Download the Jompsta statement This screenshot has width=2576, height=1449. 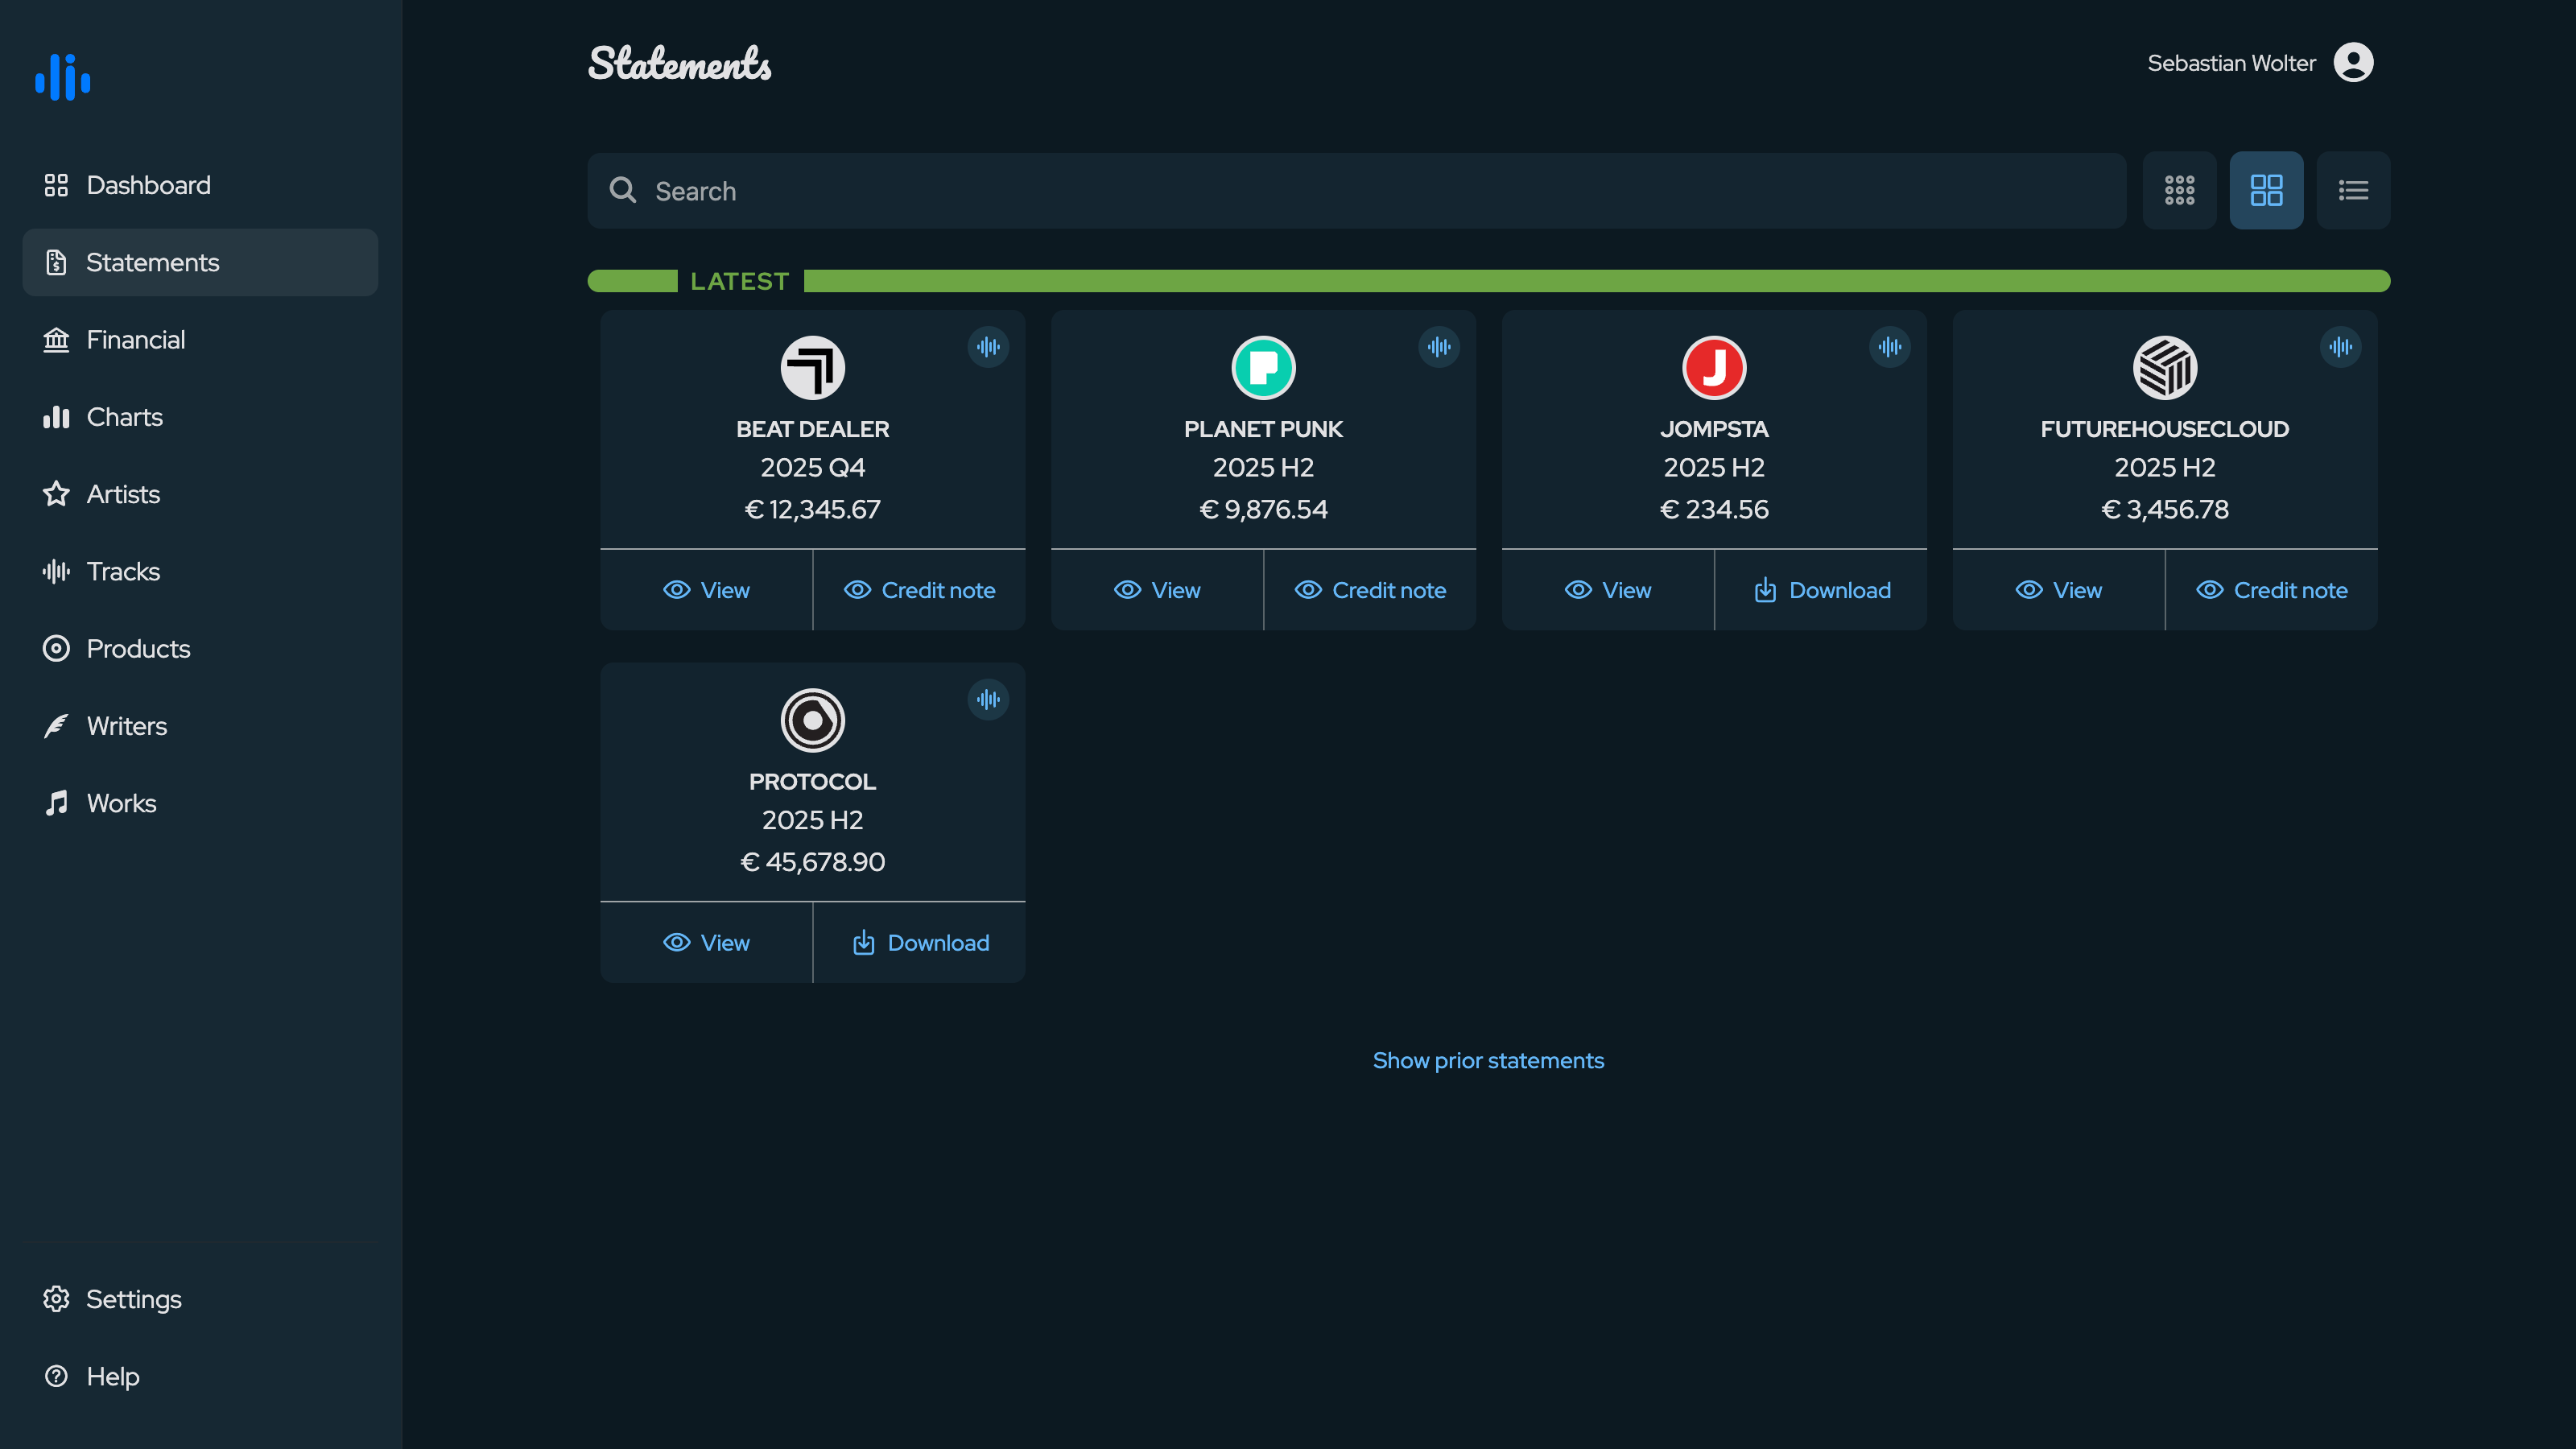point(1821,590)
